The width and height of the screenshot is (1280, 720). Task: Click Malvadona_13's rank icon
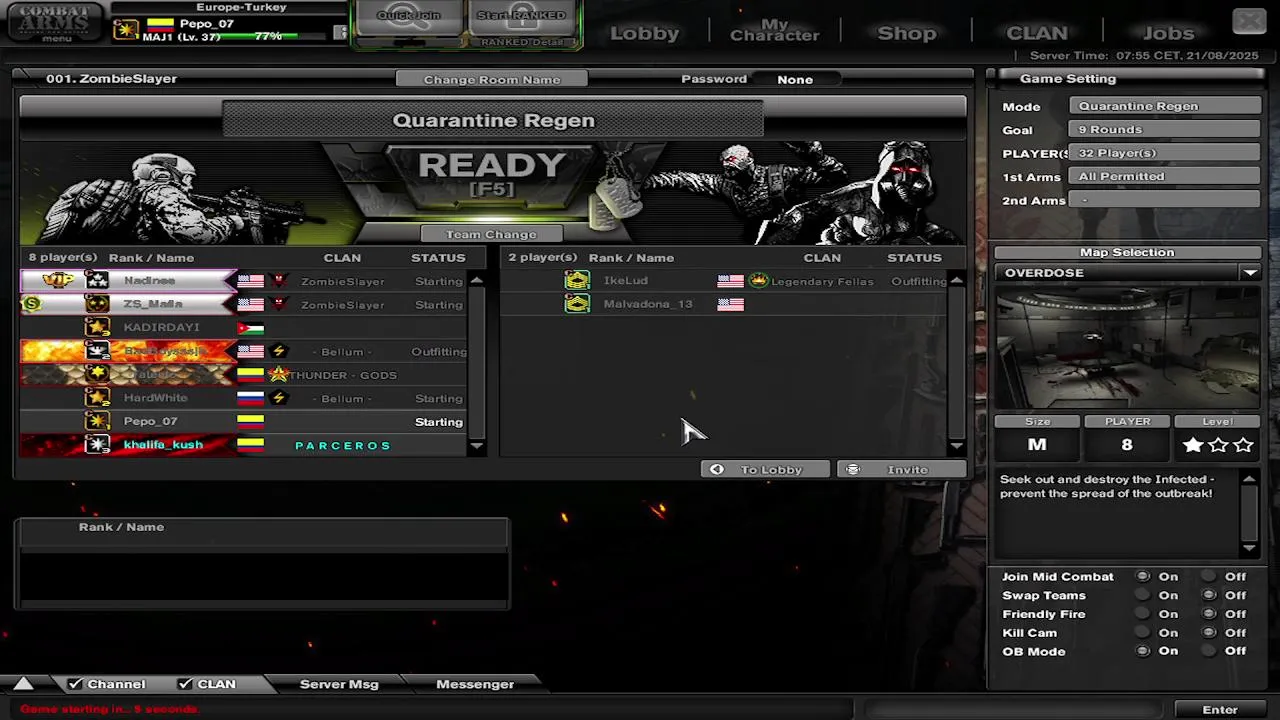point(577,304)
